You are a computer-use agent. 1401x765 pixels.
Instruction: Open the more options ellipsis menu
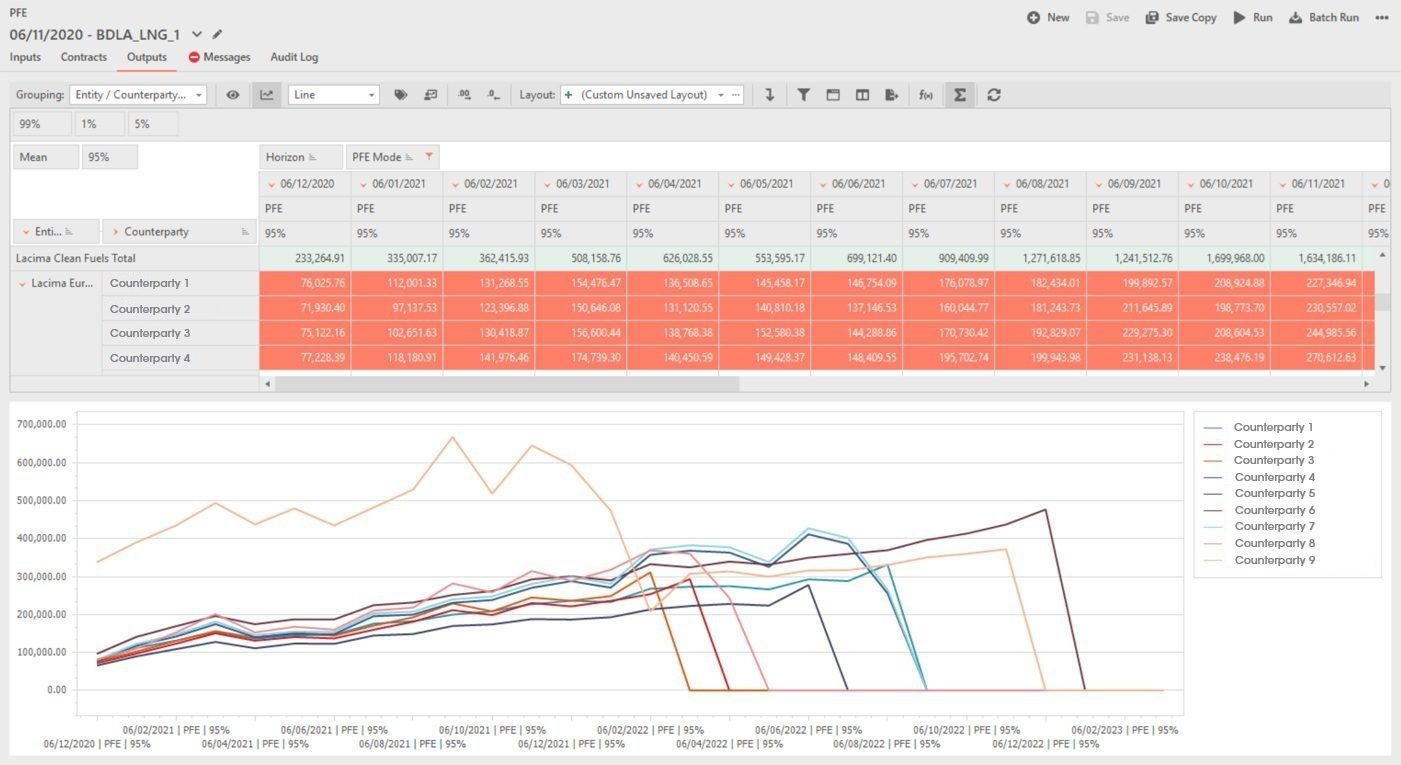point(1382,18)
